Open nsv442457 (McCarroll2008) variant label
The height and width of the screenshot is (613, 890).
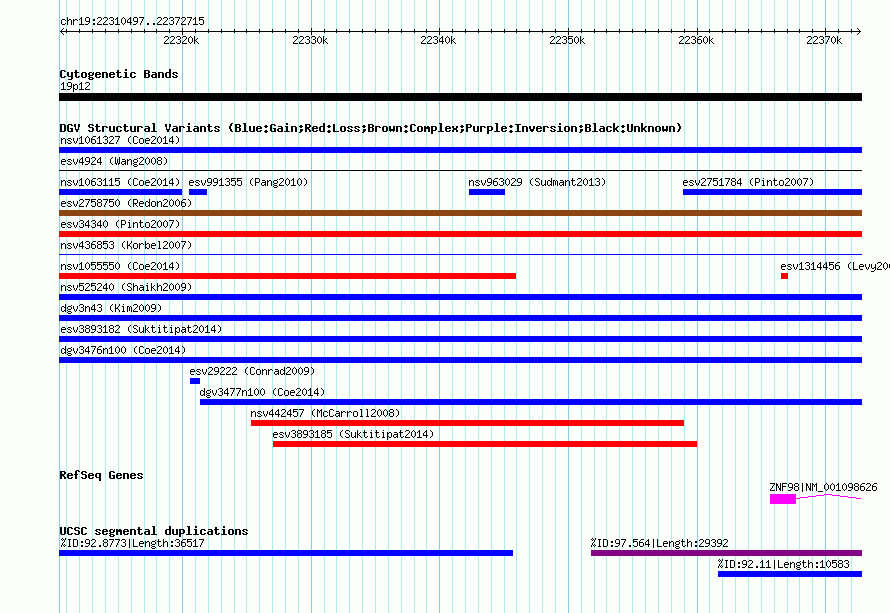click(x=325, y=413)
